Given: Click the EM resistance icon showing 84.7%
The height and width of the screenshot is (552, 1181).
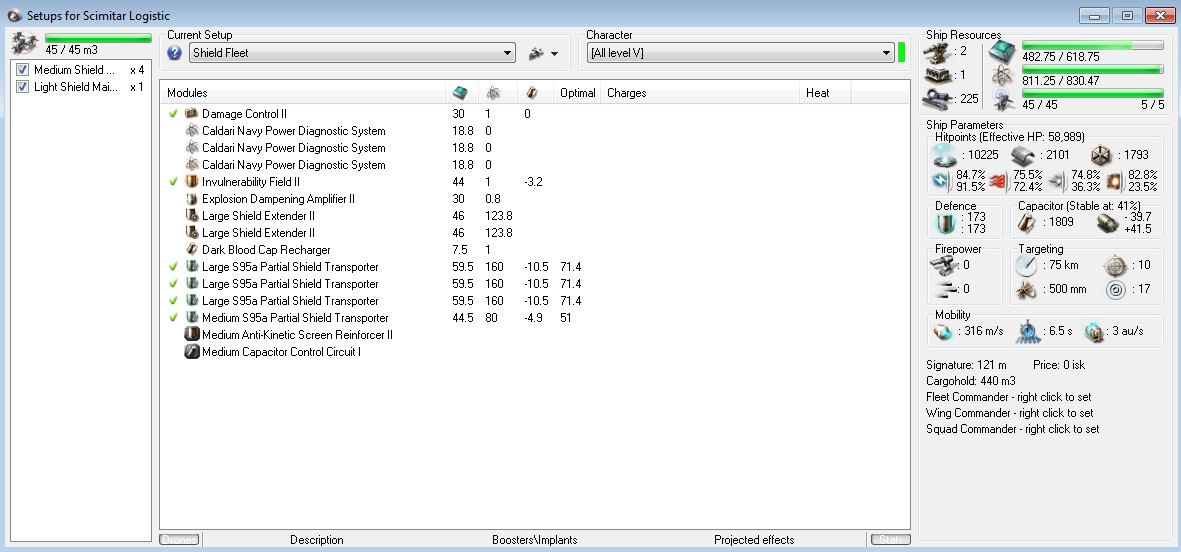Looking at the screenshot, I should point(943,181).
